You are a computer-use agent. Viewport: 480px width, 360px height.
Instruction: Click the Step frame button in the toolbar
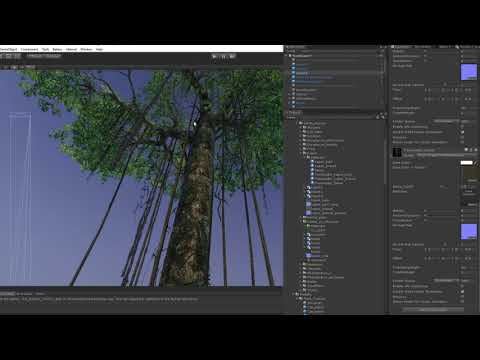(x=232, y=56)
